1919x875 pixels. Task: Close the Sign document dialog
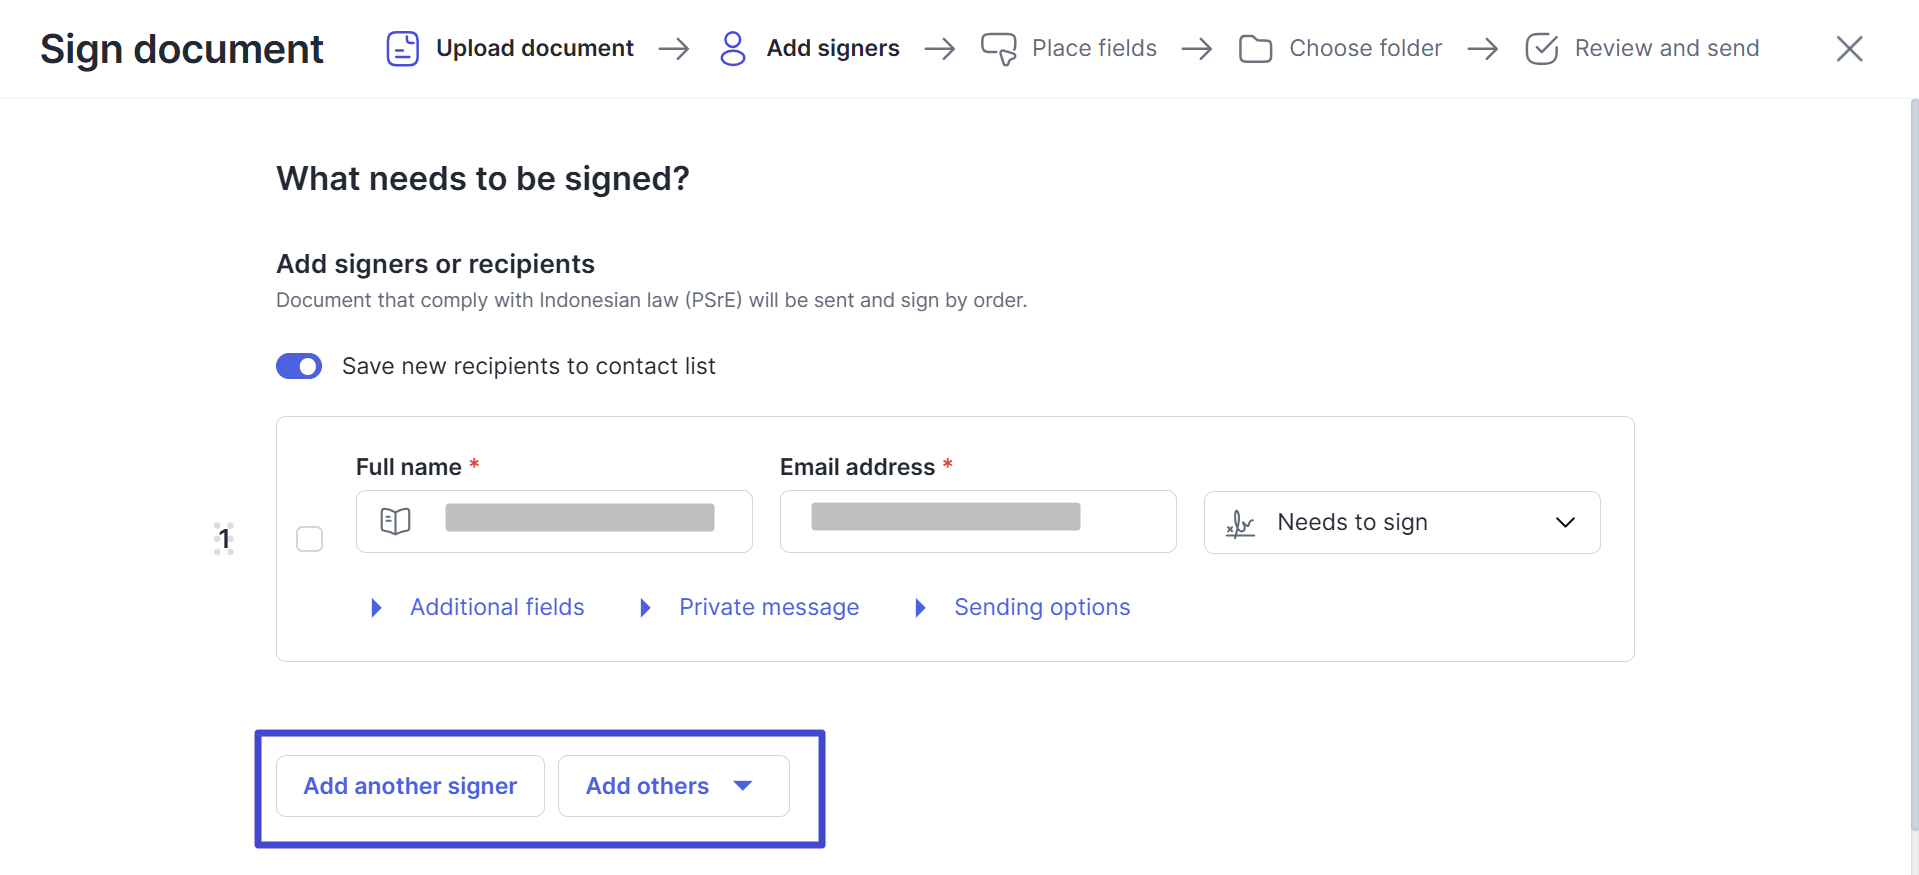point(1849,48)
